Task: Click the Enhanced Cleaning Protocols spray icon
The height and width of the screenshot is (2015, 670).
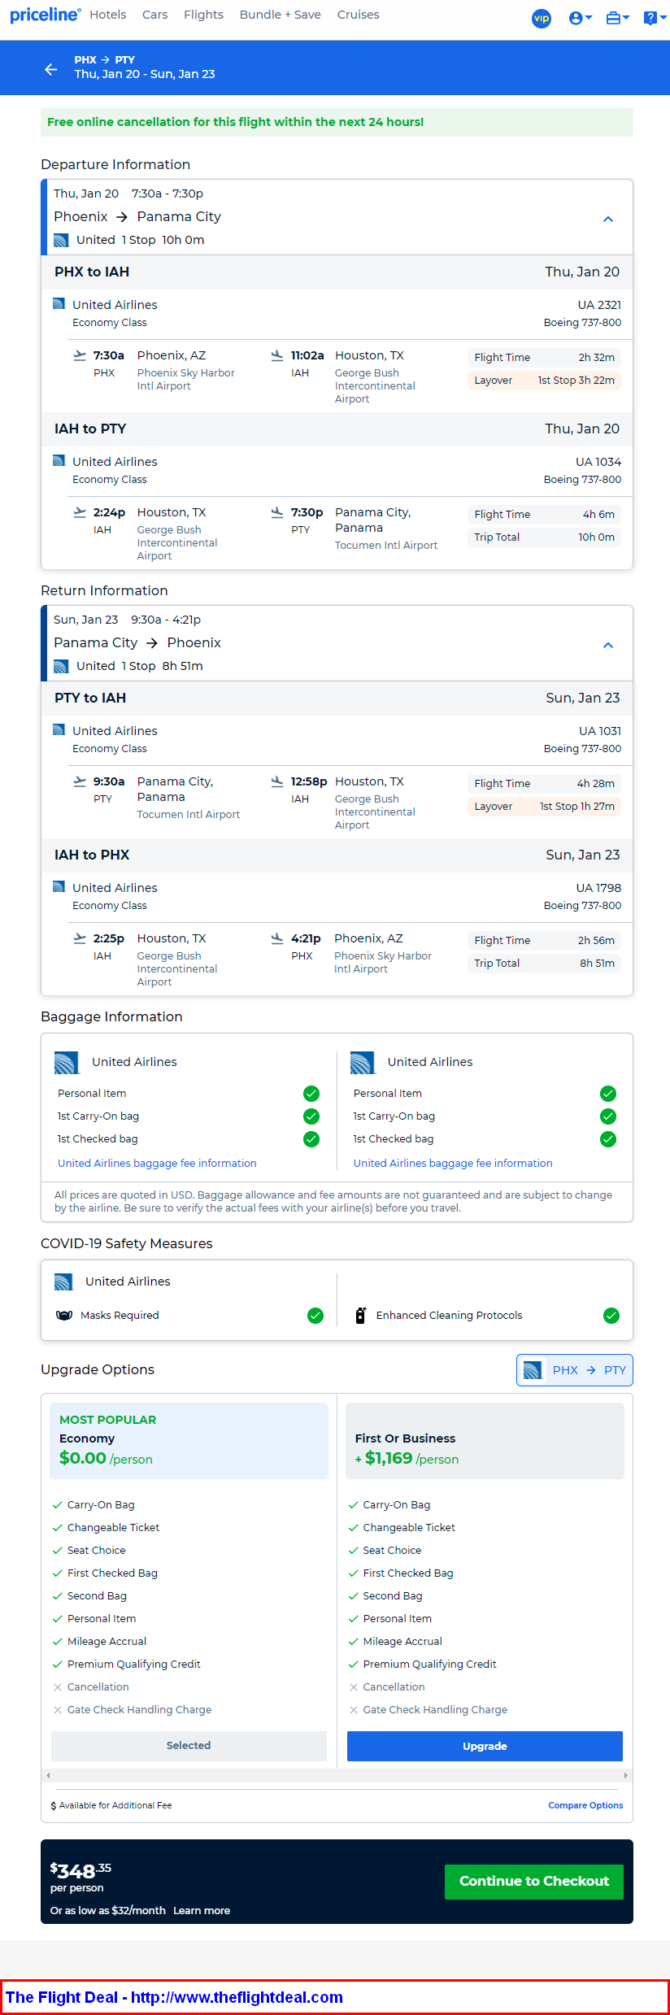Action: click(x=361, y=1315)
